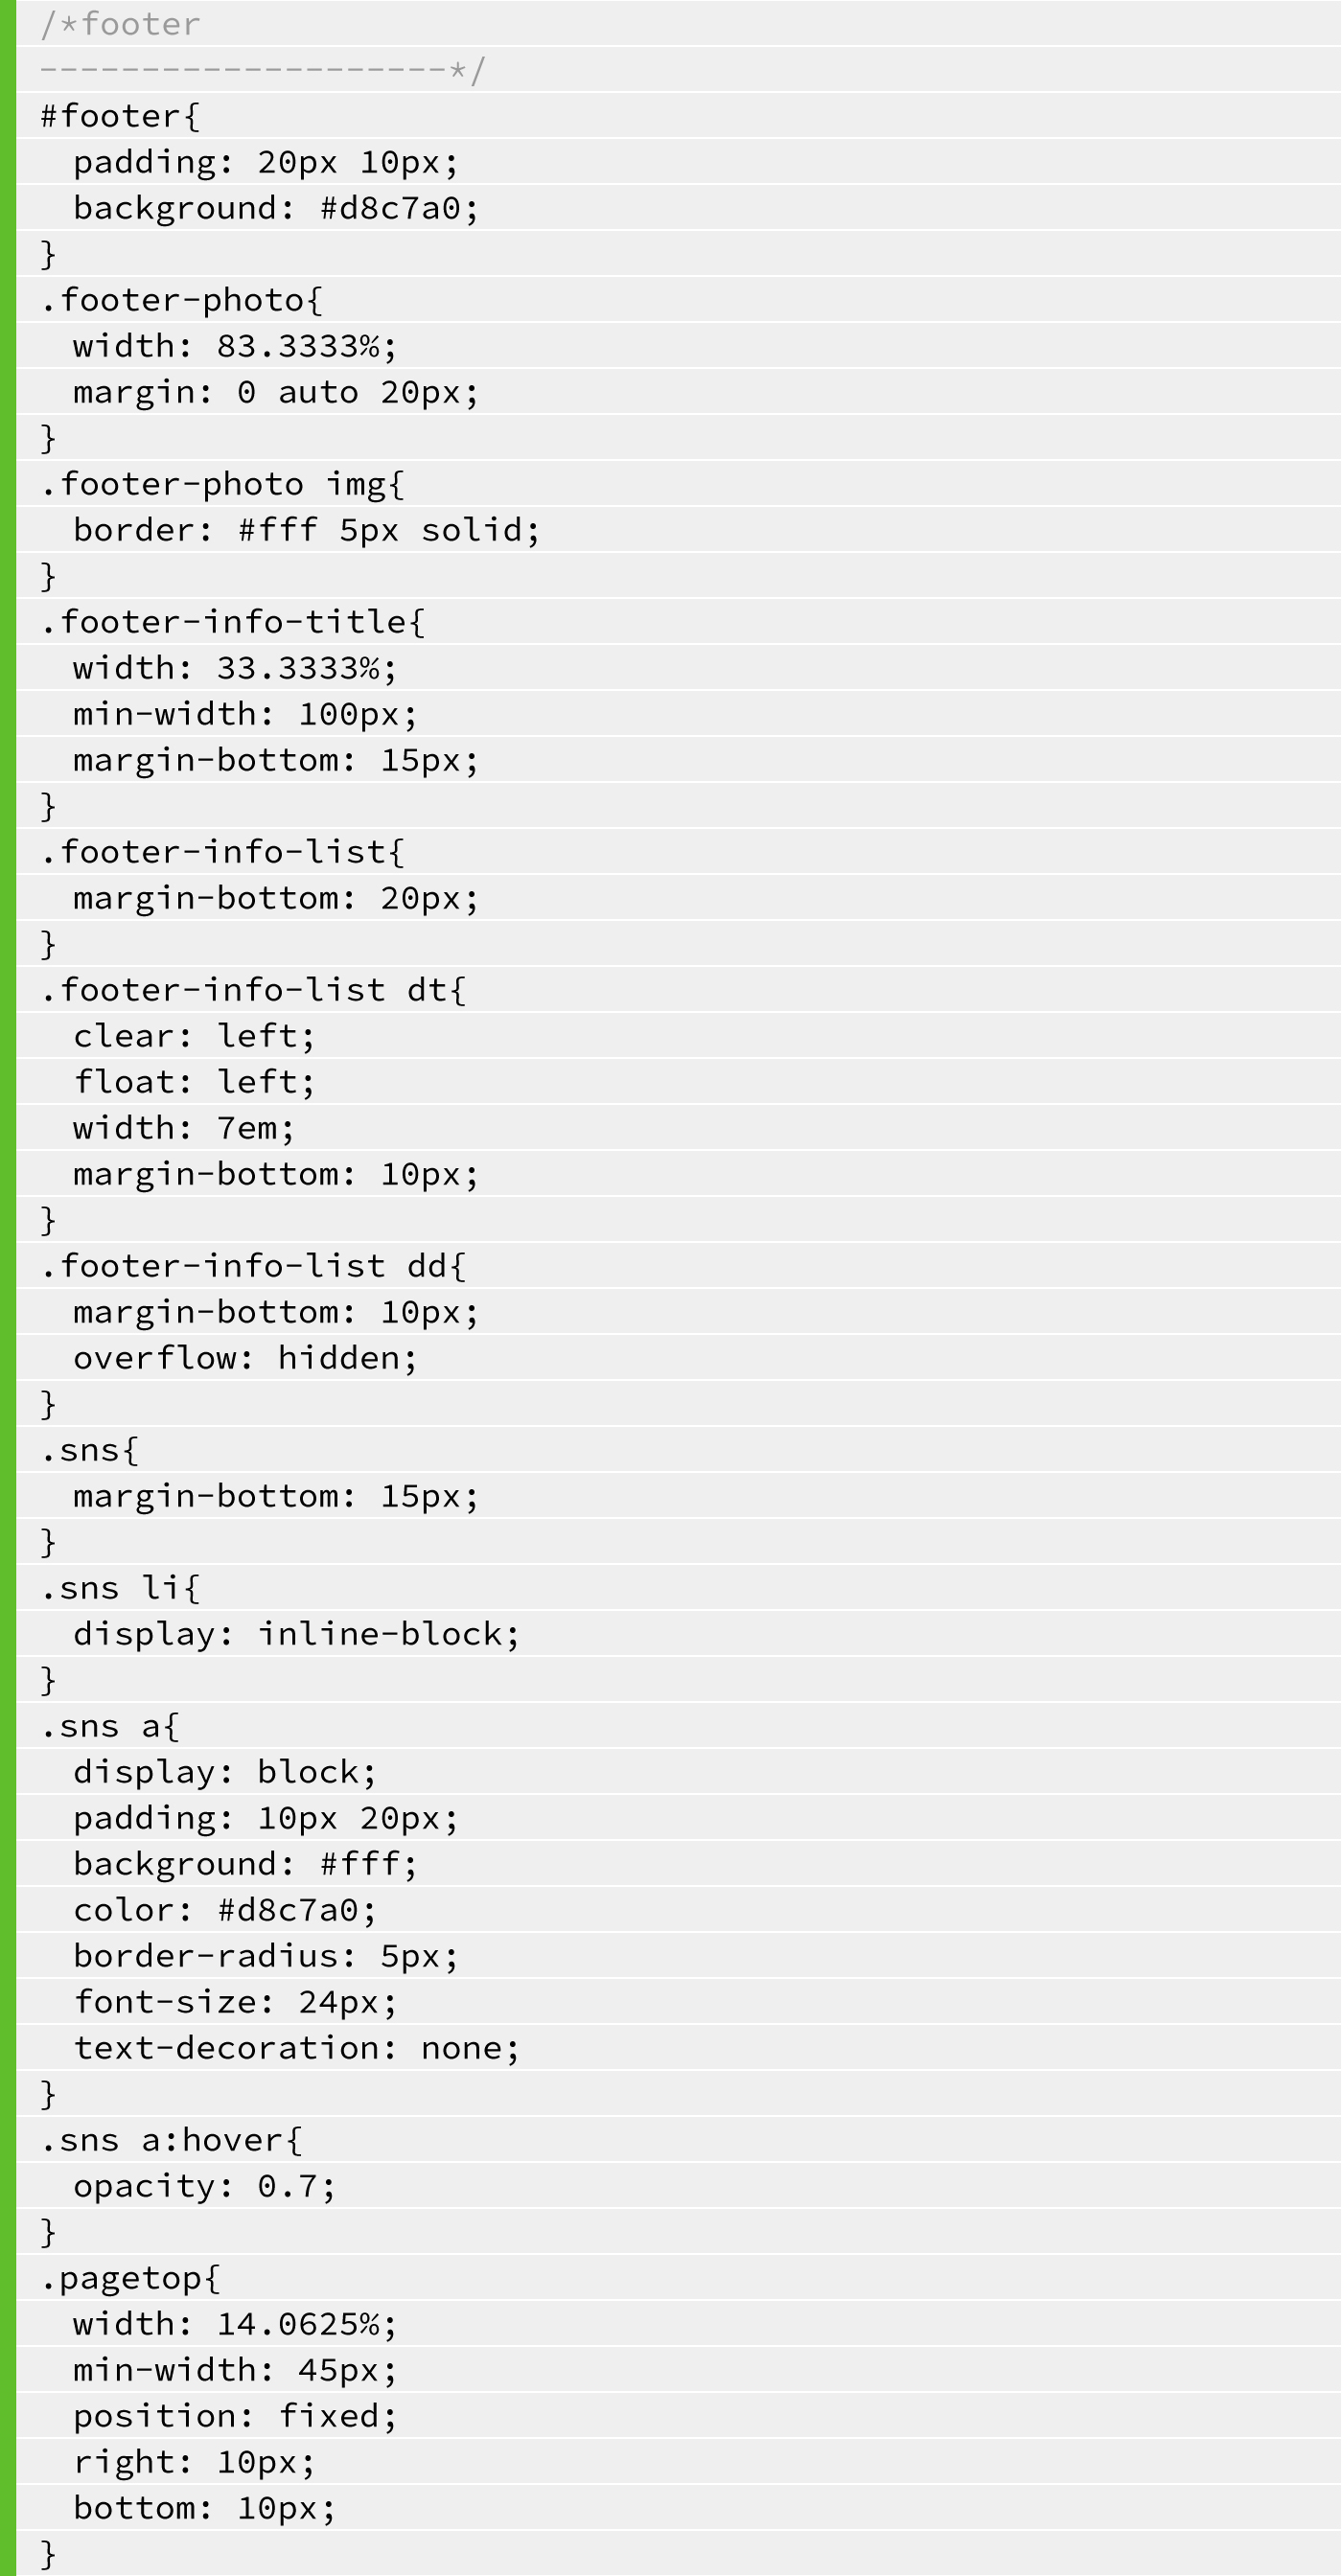This screenshot has width=1342, height=2576.
Task: Select the 'width: 83.3333%;' line
Action: (235, 346)
